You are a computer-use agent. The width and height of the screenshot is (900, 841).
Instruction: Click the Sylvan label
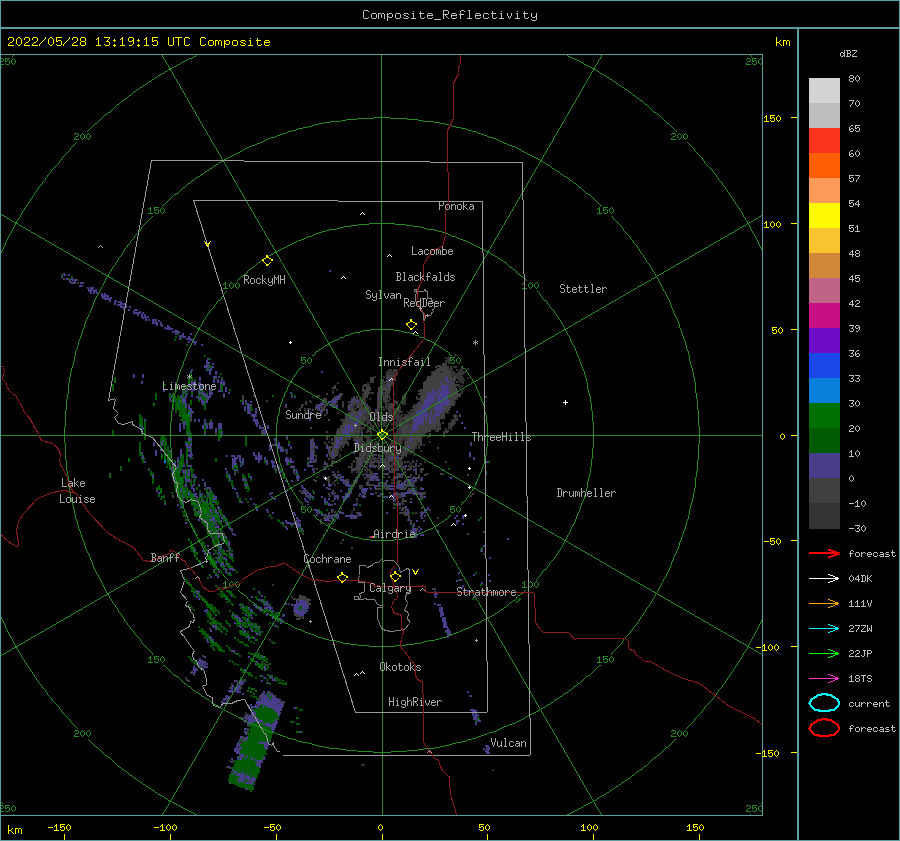[383, 295]
